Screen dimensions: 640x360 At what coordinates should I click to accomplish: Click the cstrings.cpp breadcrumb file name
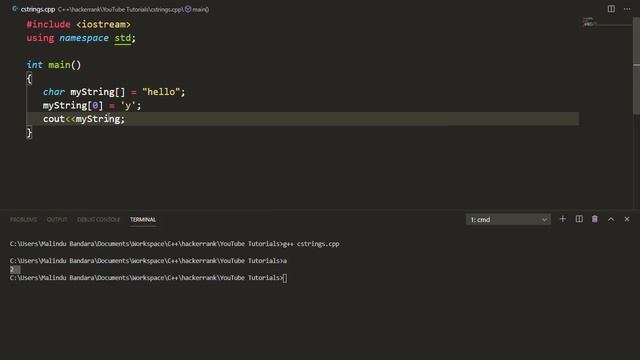point(38,9)
